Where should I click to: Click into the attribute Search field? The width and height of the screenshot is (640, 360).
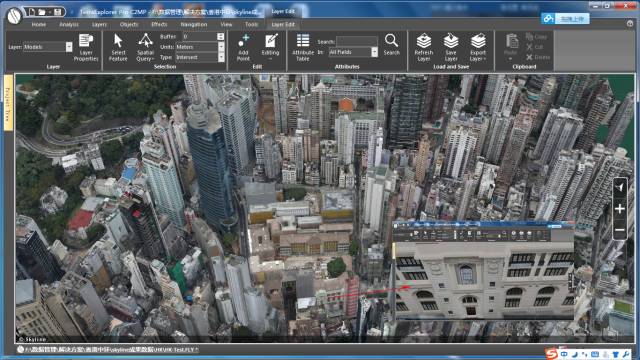(357, 41)
